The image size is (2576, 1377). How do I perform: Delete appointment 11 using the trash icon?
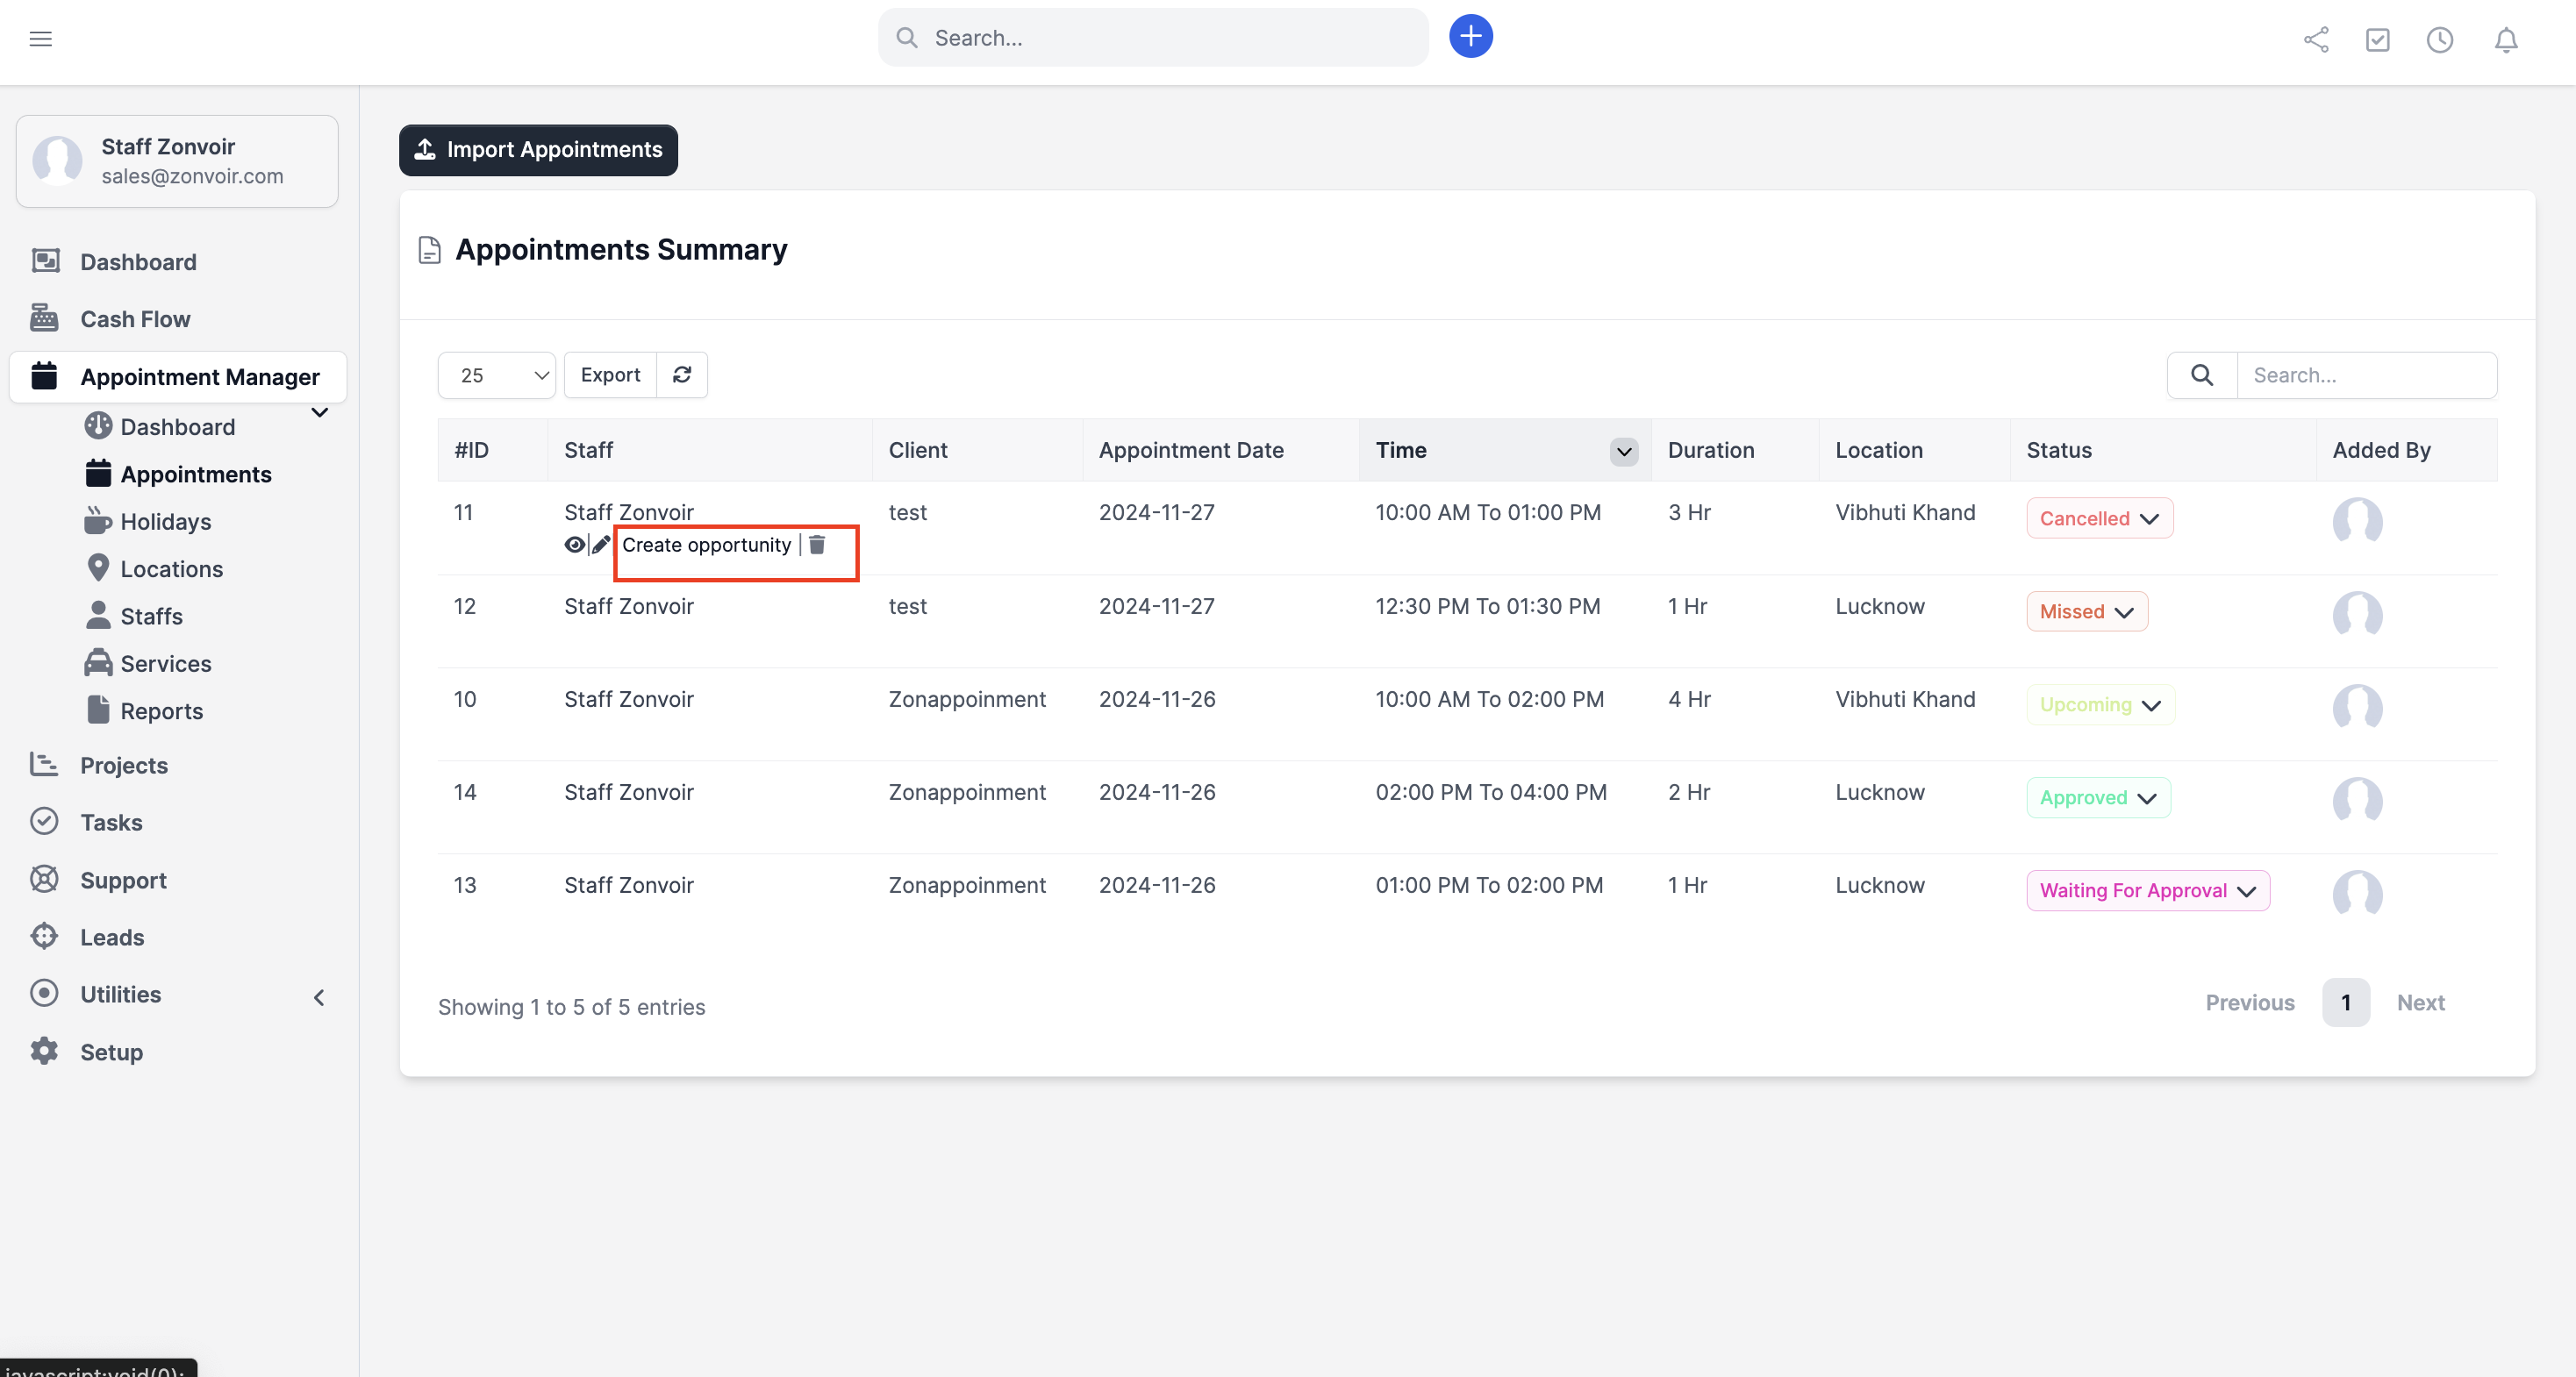click(818, 545)
